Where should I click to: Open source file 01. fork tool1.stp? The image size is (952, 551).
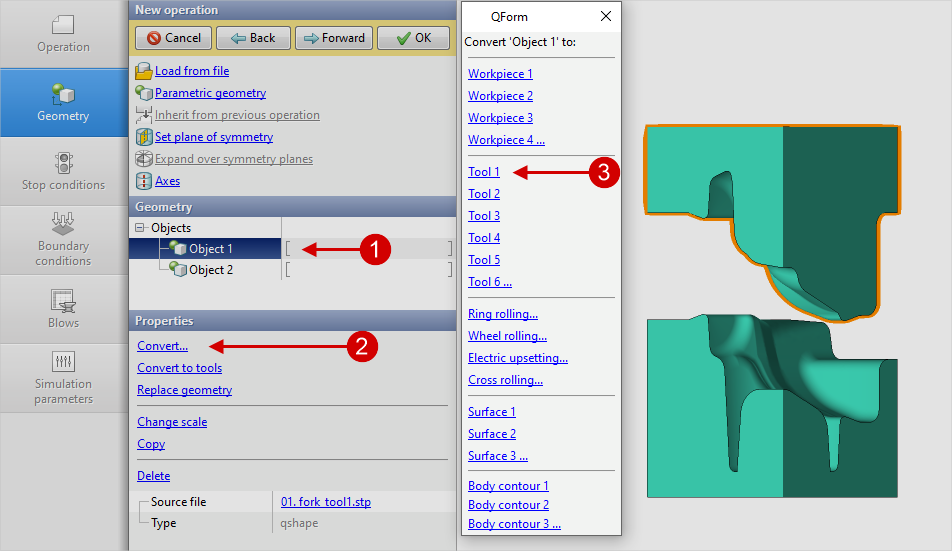tap(326, 502)
